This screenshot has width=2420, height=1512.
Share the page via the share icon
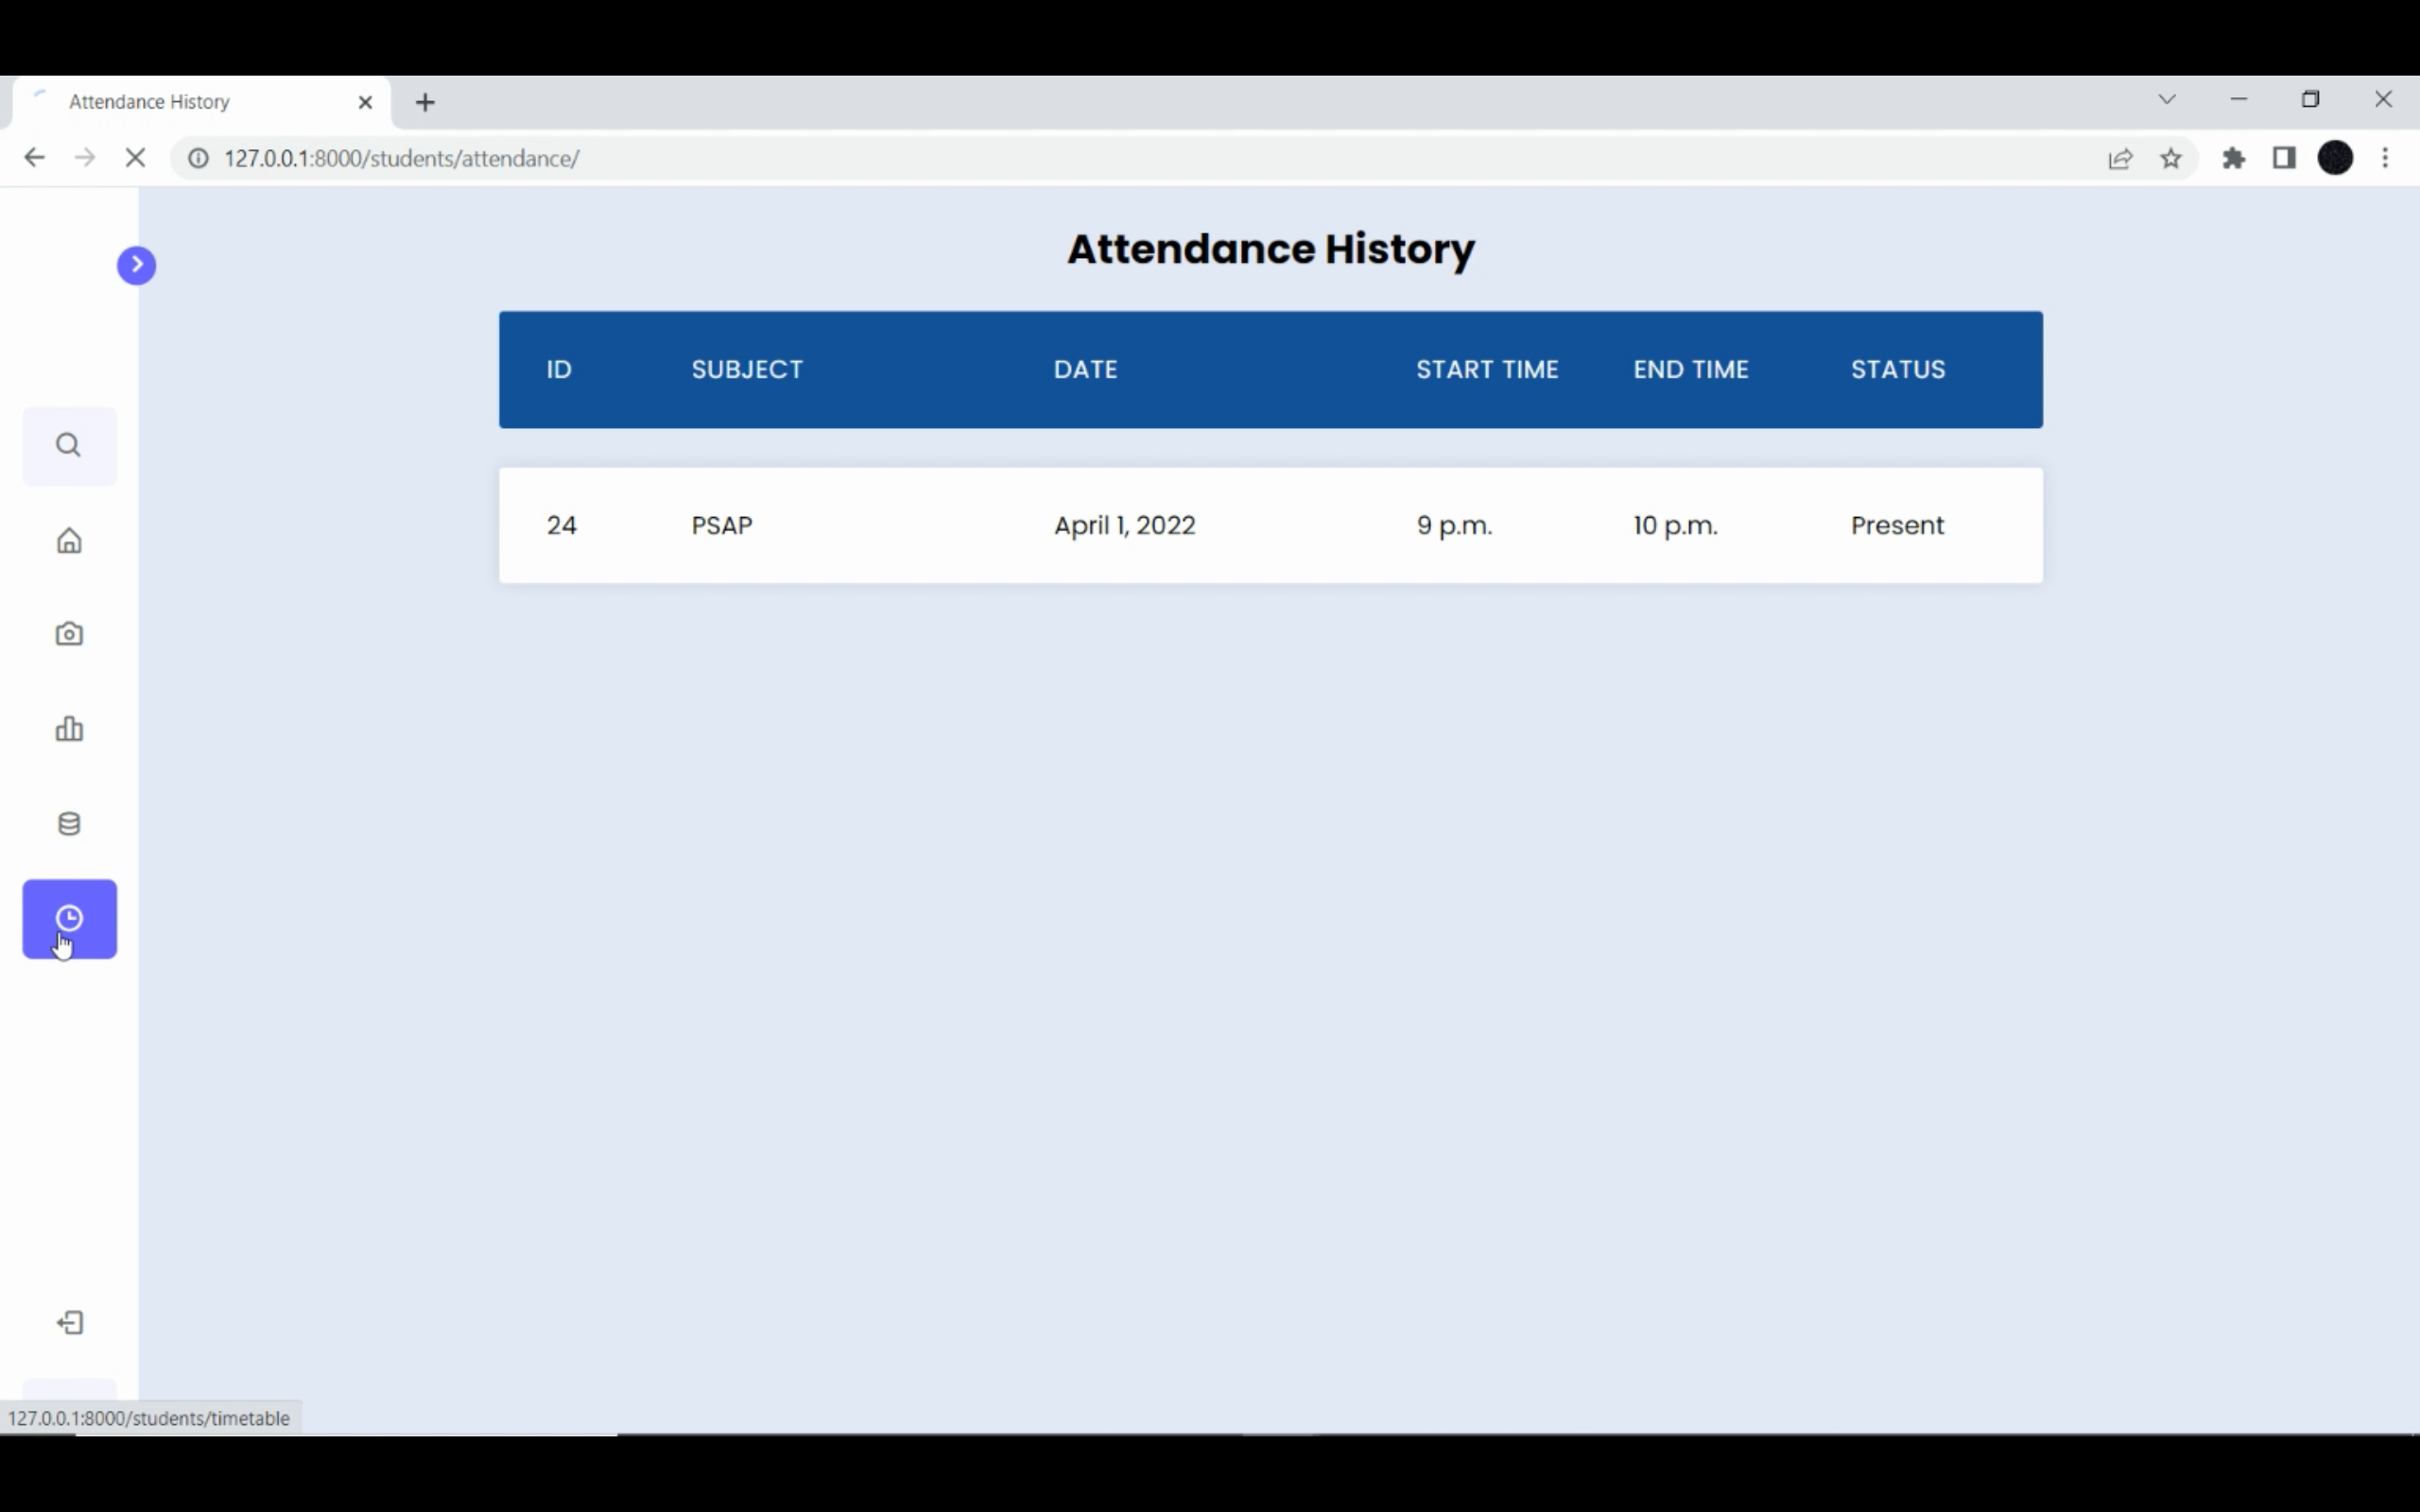coord(2120,158)
